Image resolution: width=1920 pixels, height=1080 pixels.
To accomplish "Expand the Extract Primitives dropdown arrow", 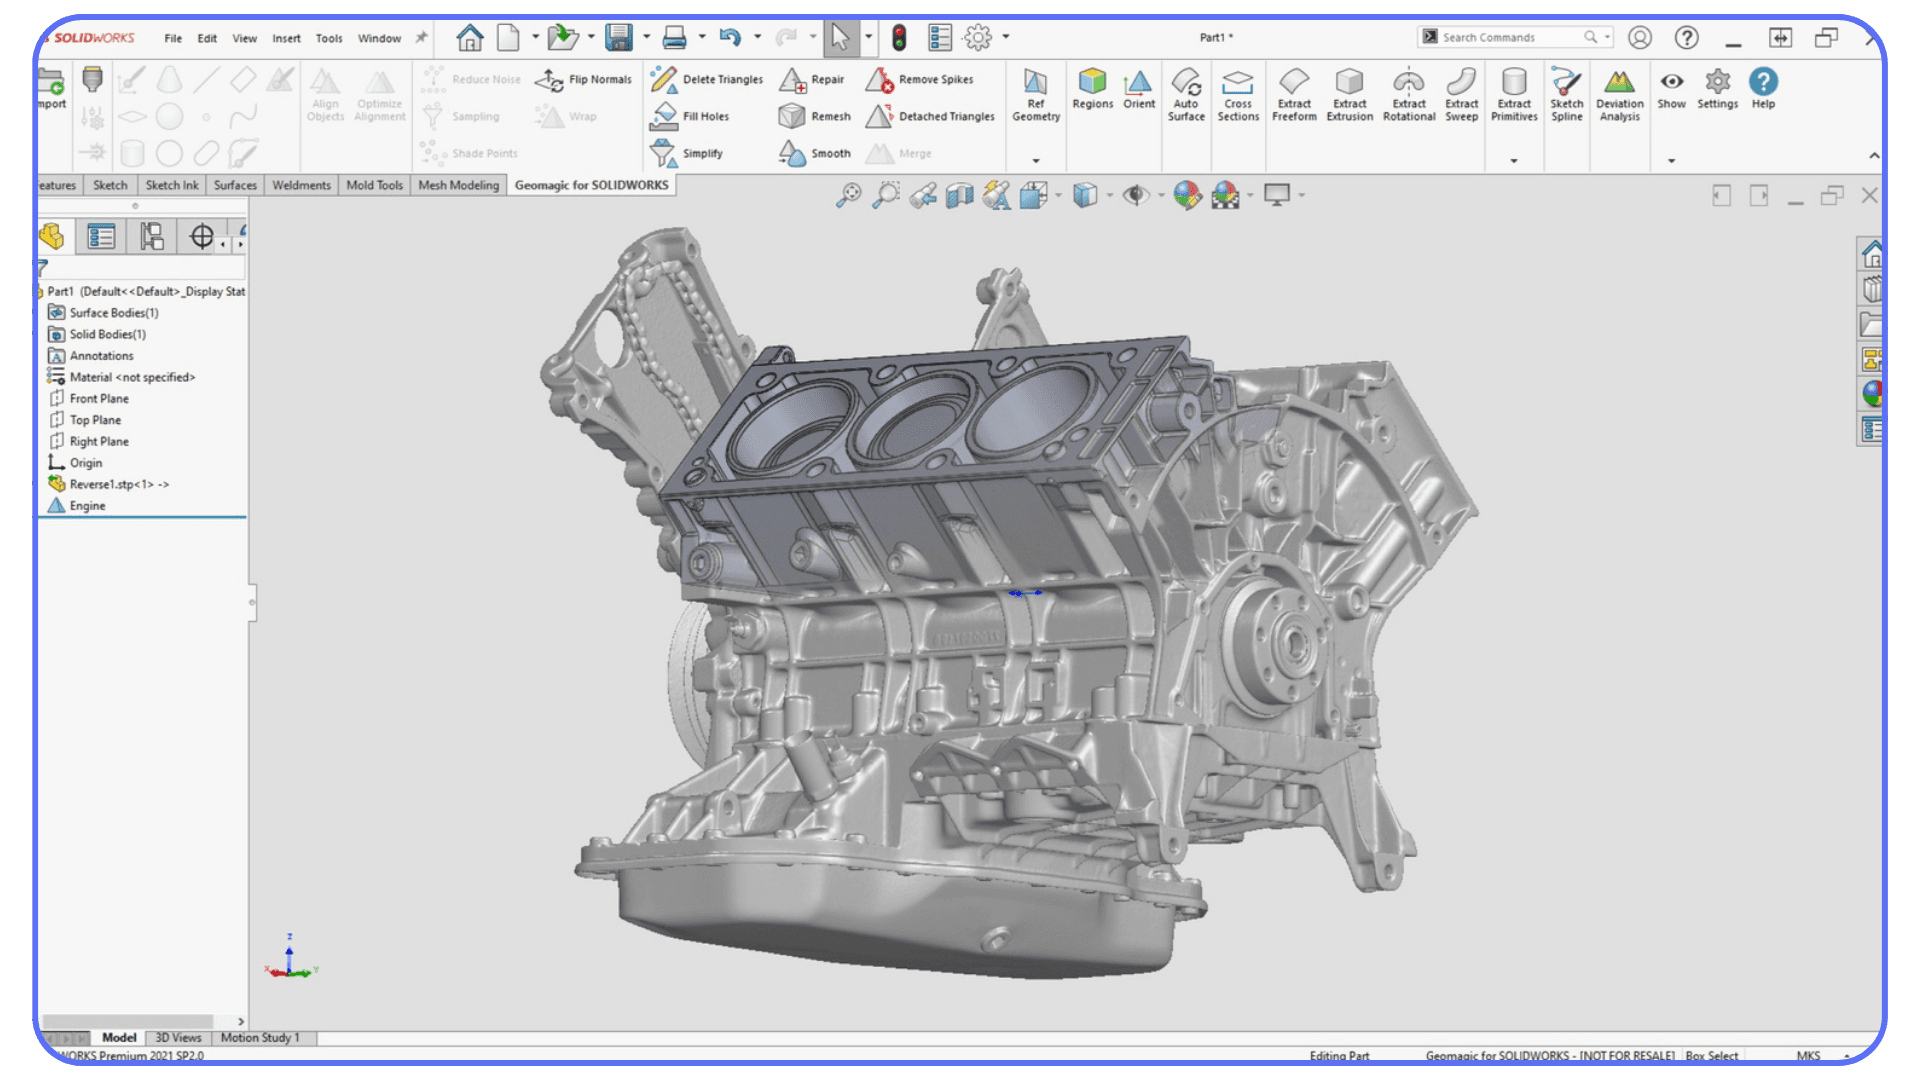I will (x=1514, y=160).
